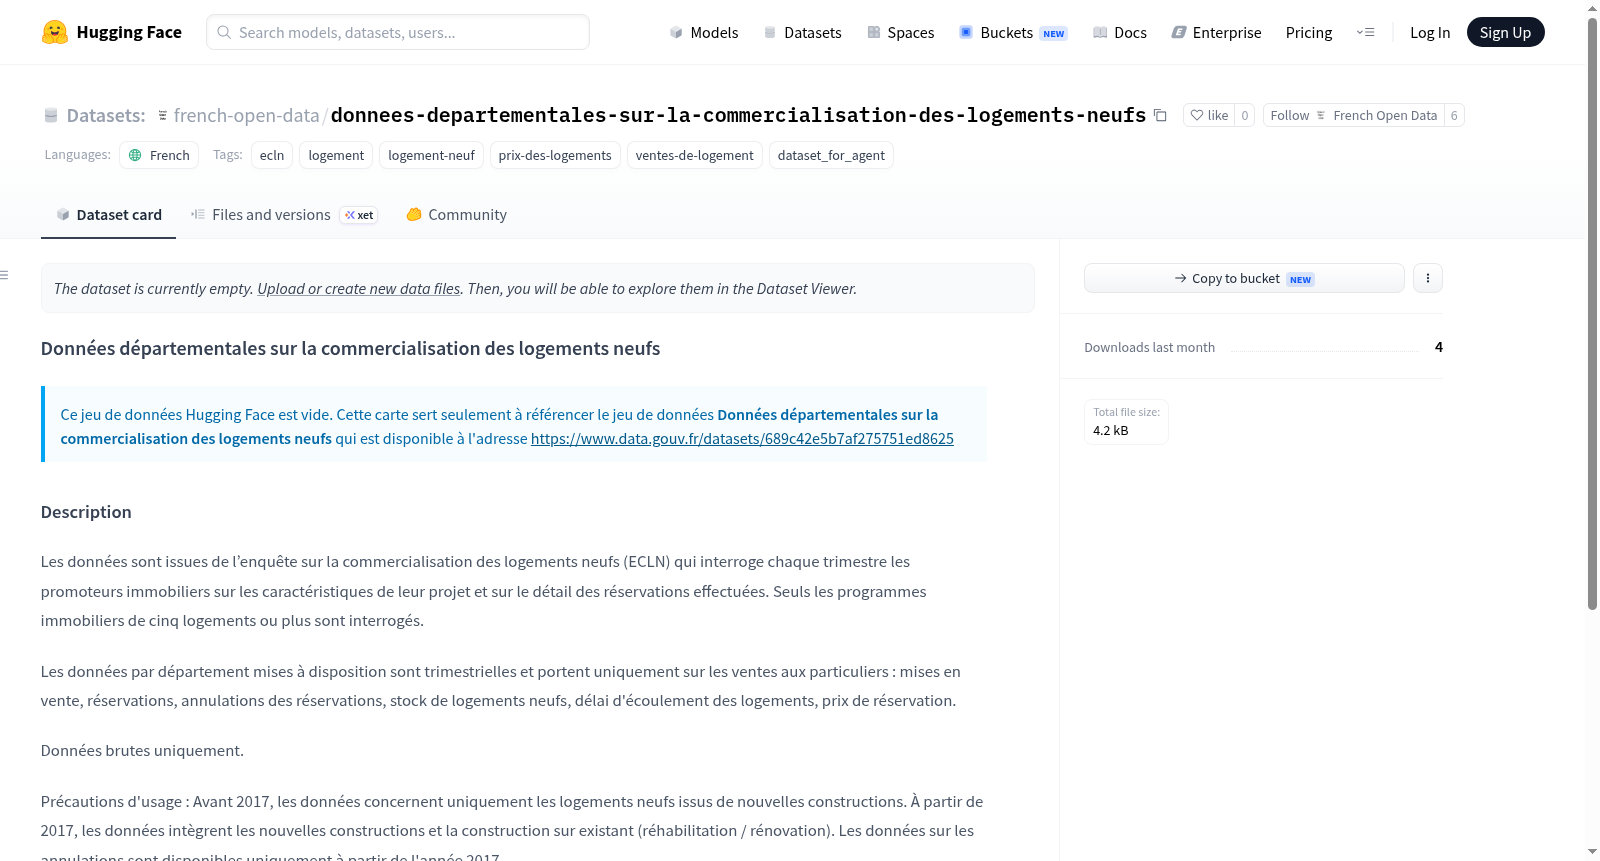
Task: Click the Sign Up button
Action: point(1505,32)
